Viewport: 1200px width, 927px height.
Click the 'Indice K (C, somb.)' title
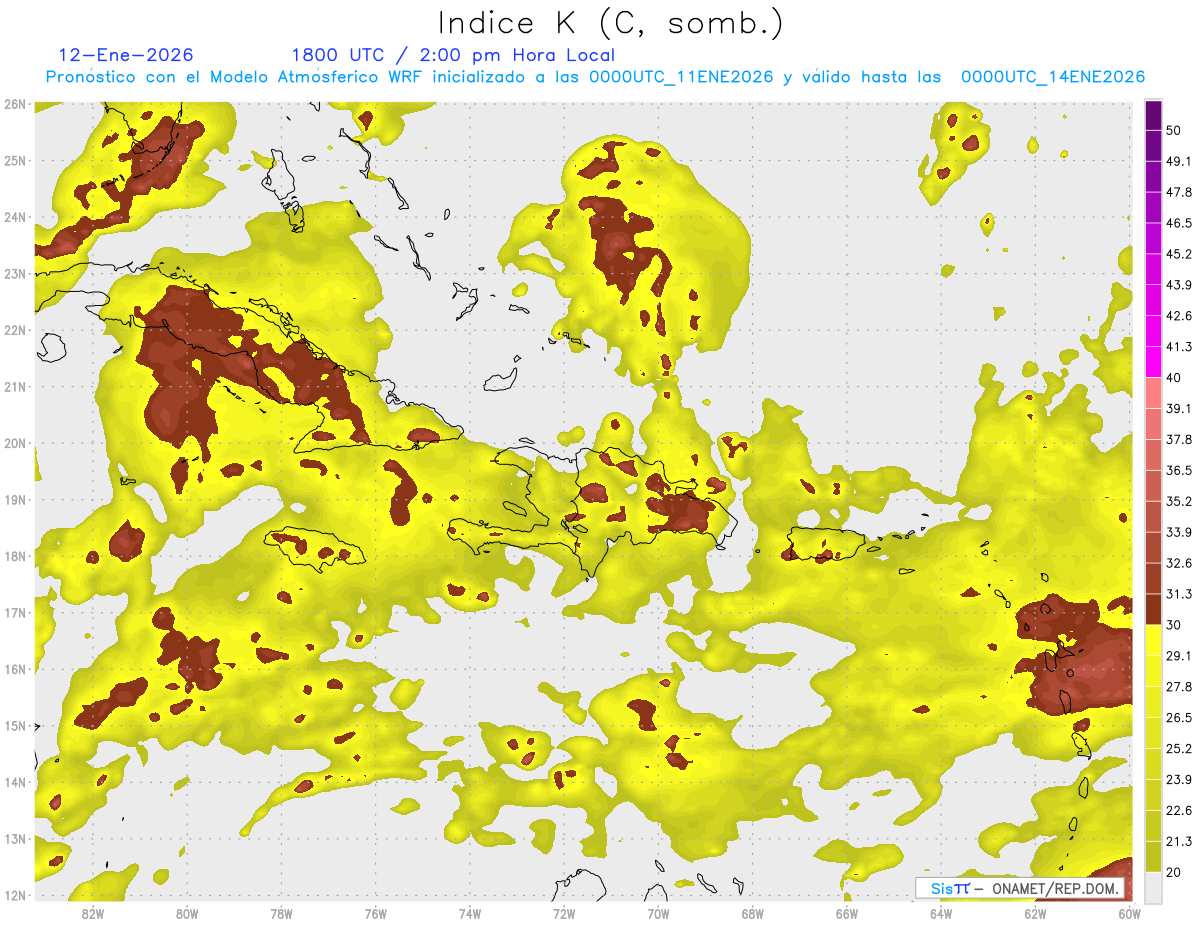tap(611, 24)
